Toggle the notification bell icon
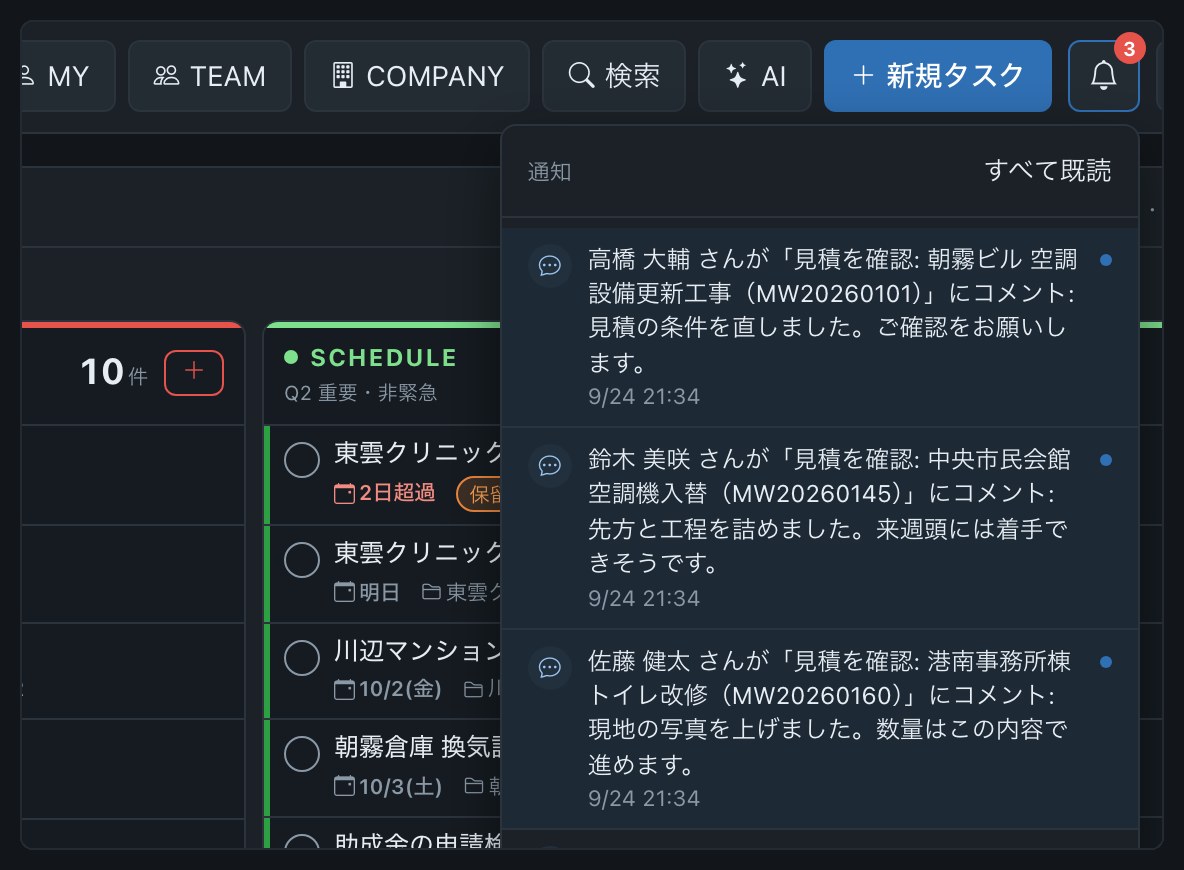The image size is (1184, 870). click(1103, 76)
